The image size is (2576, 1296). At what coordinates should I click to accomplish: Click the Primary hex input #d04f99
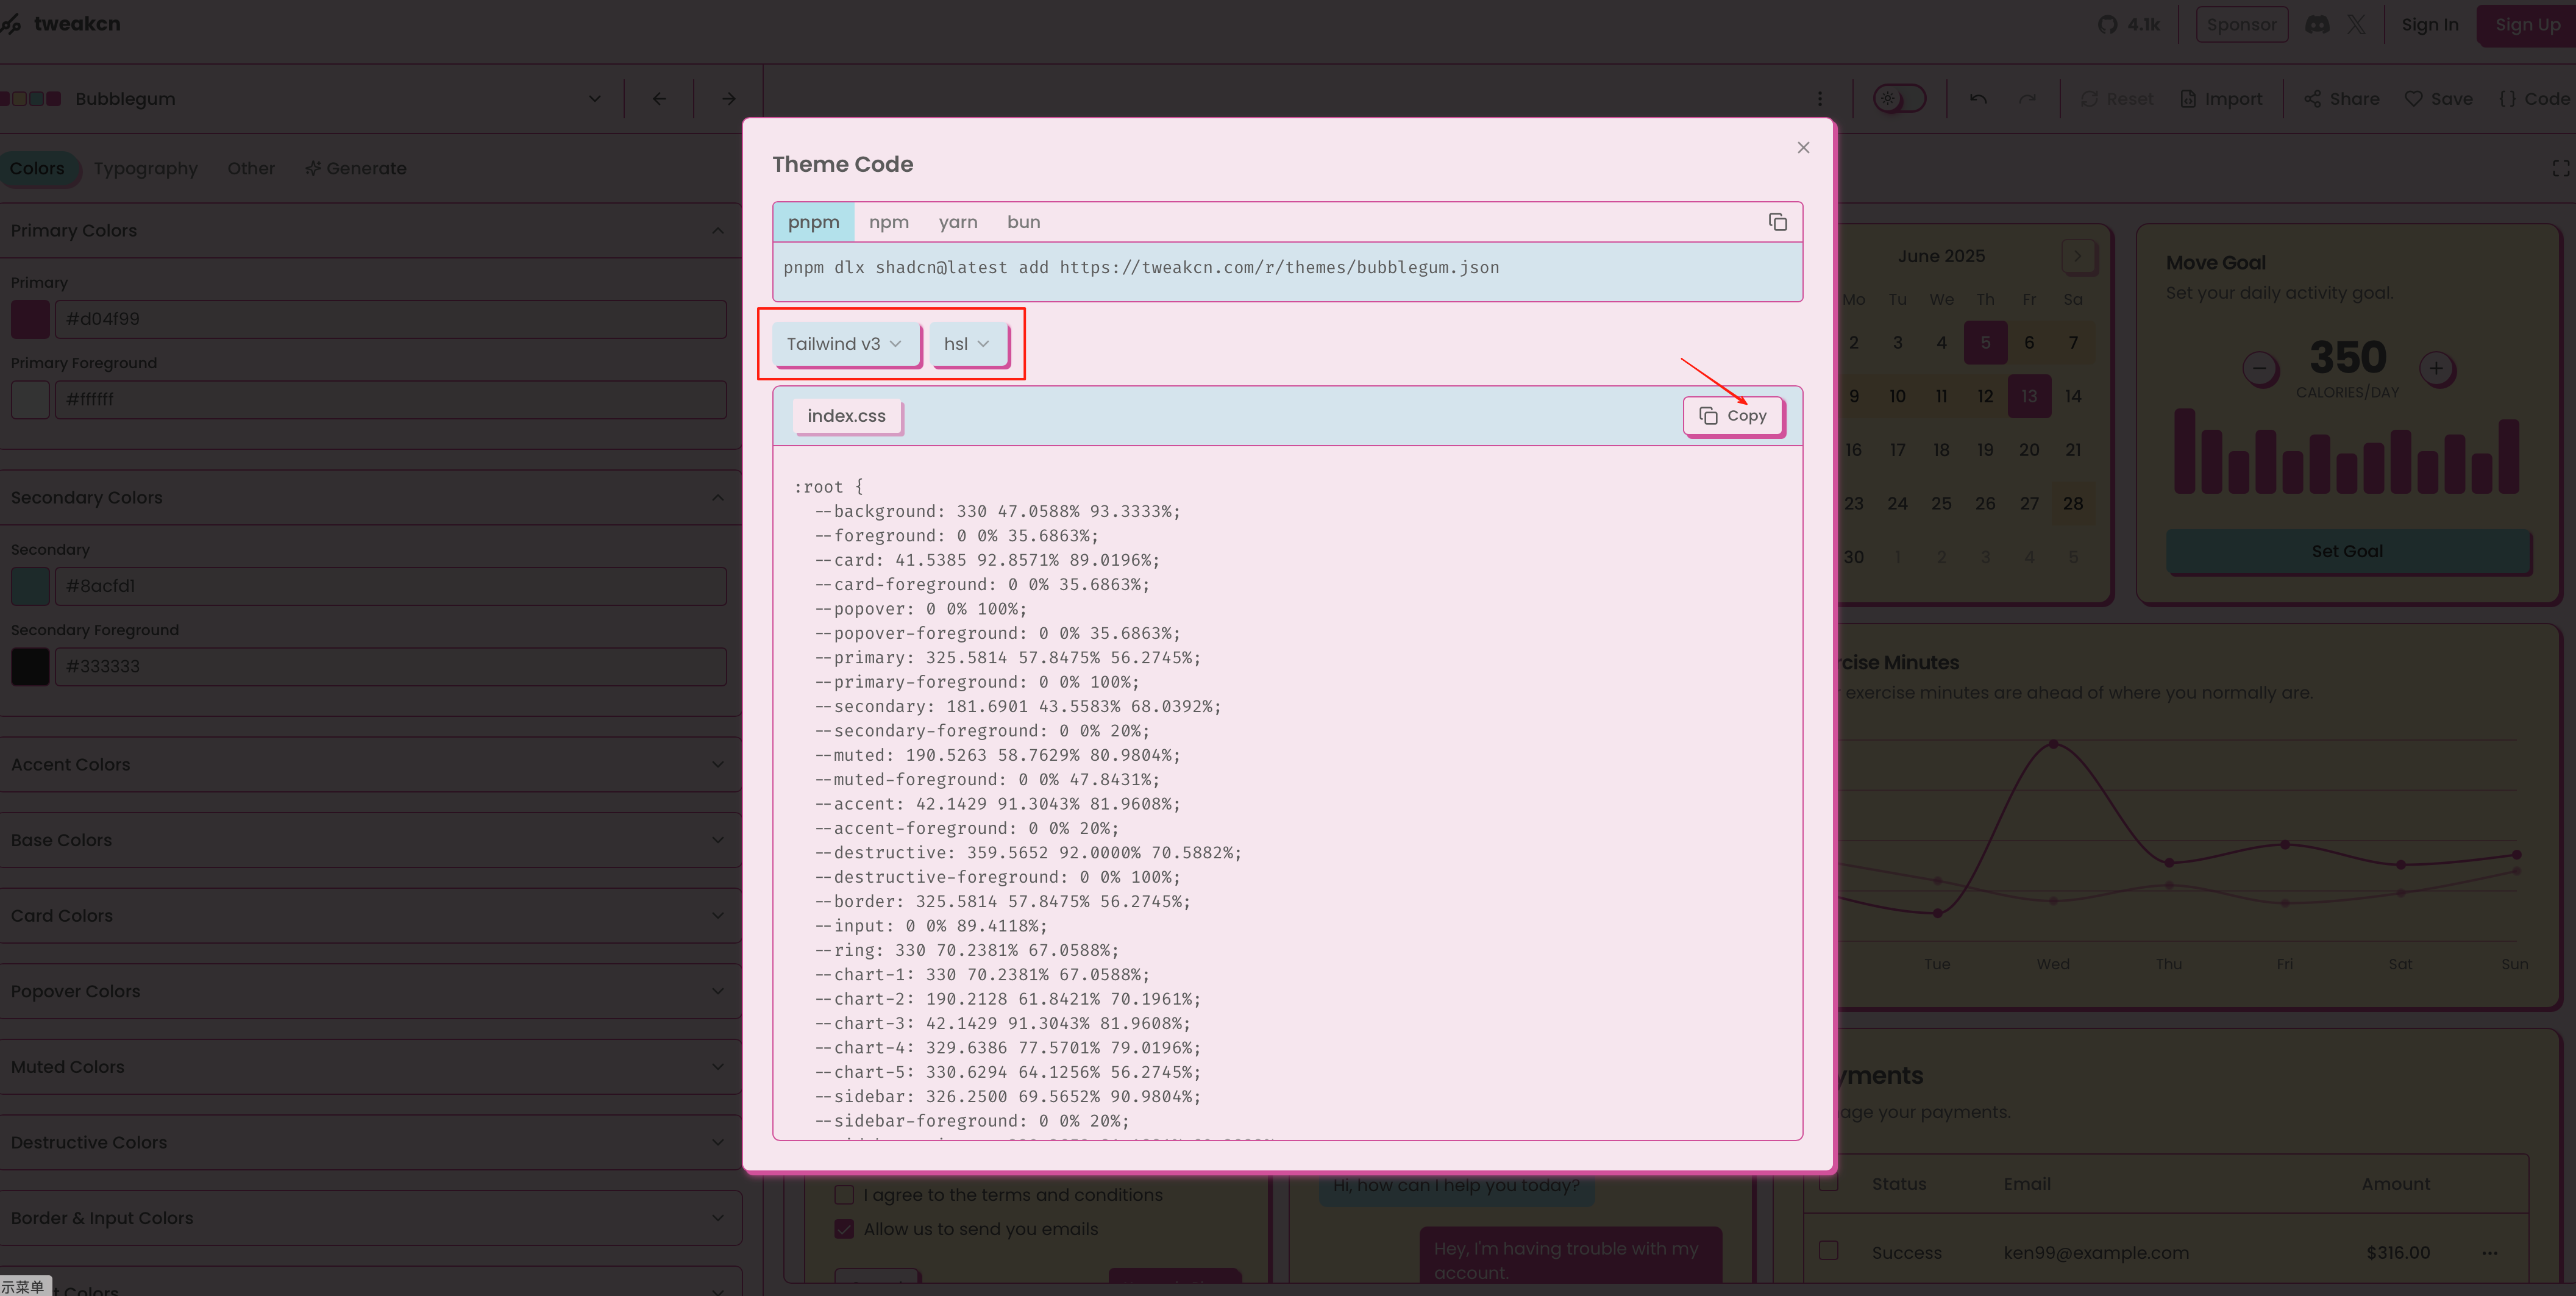(391, 319)
